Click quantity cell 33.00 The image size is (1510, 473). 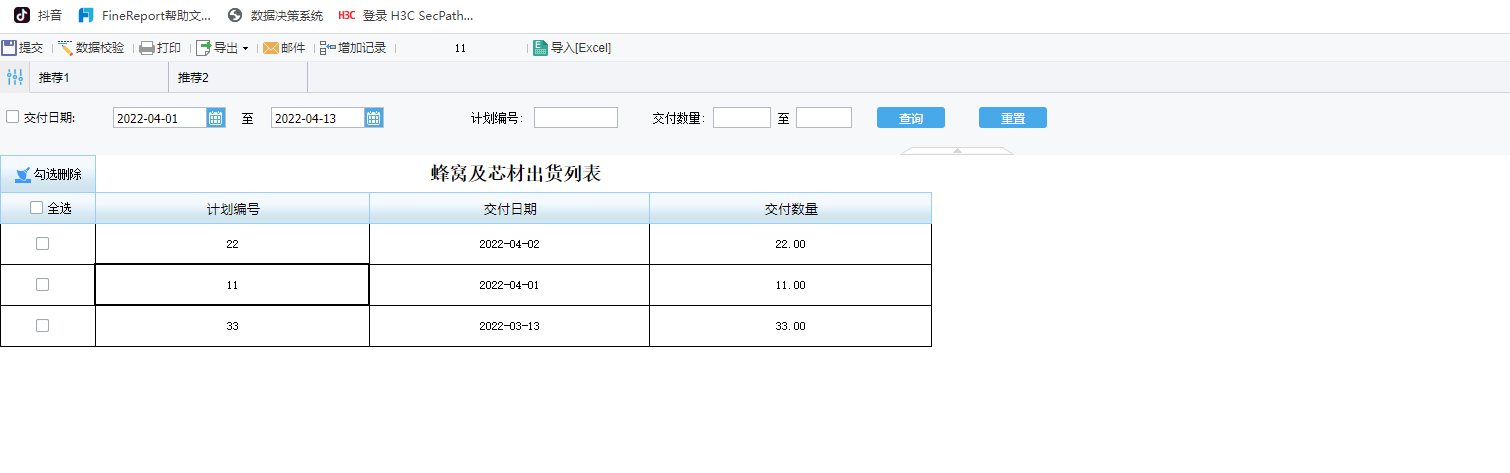click(x=791, y=326)
